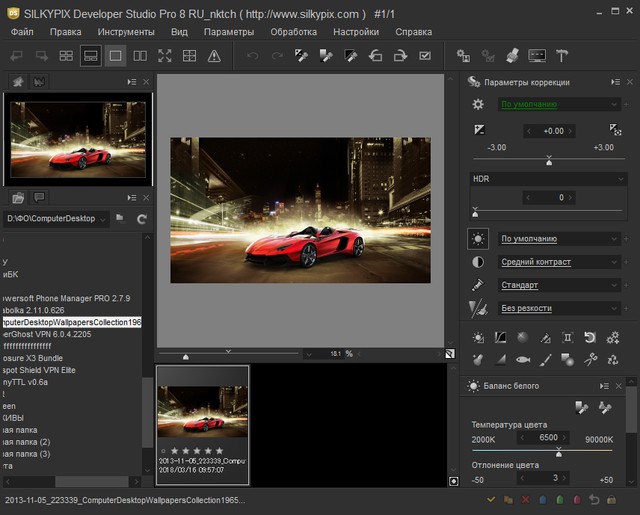Click the warning triangle icon in toolbar
This screenshot has height=515, width=640.
(214, 56)
